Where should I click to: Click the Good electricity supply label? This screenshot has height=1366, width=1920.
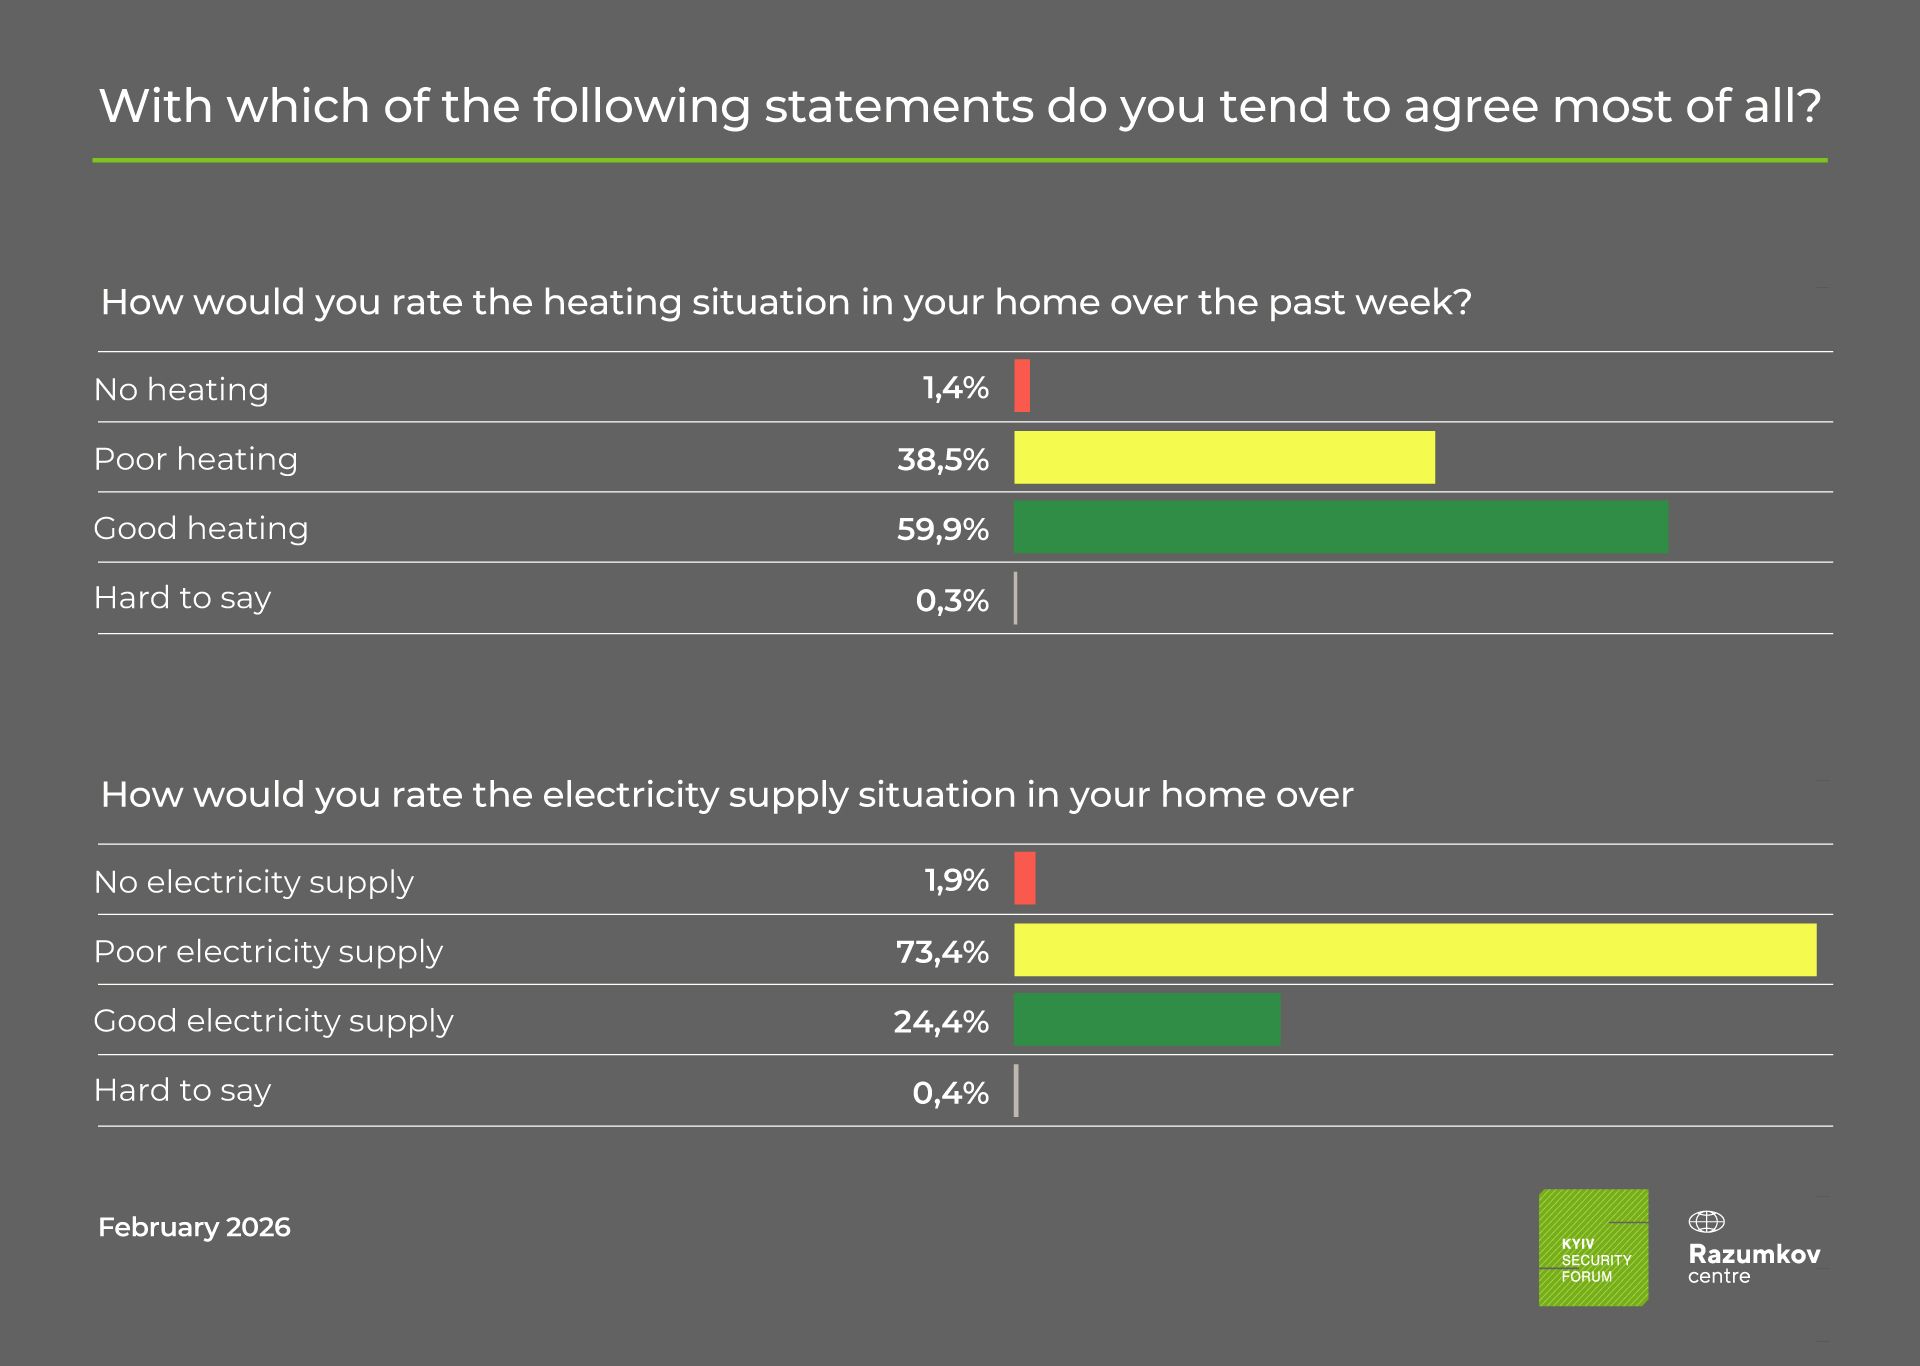[x=273, y=1021]
